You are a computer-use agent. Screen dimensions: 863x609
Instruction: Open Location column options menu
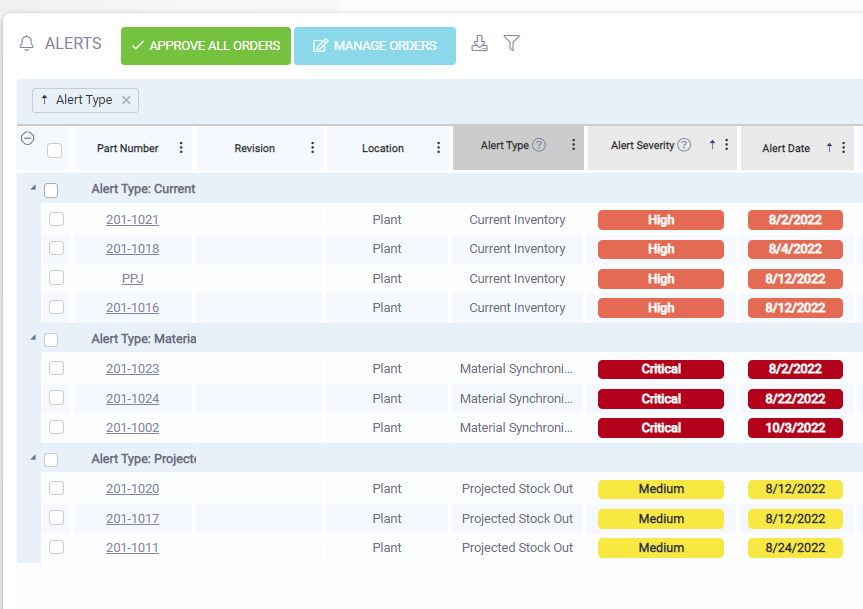click(439, 147)
